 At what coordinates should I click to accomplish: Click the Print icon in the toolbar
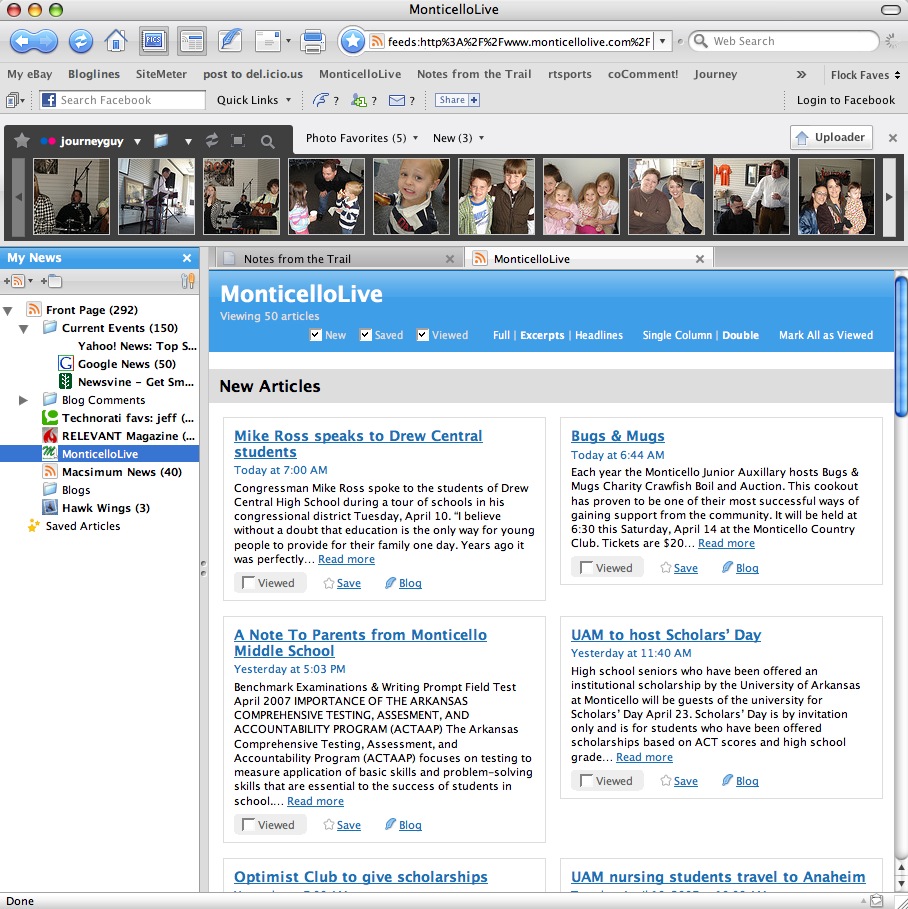pyautogui.click(x=313, y=41)
